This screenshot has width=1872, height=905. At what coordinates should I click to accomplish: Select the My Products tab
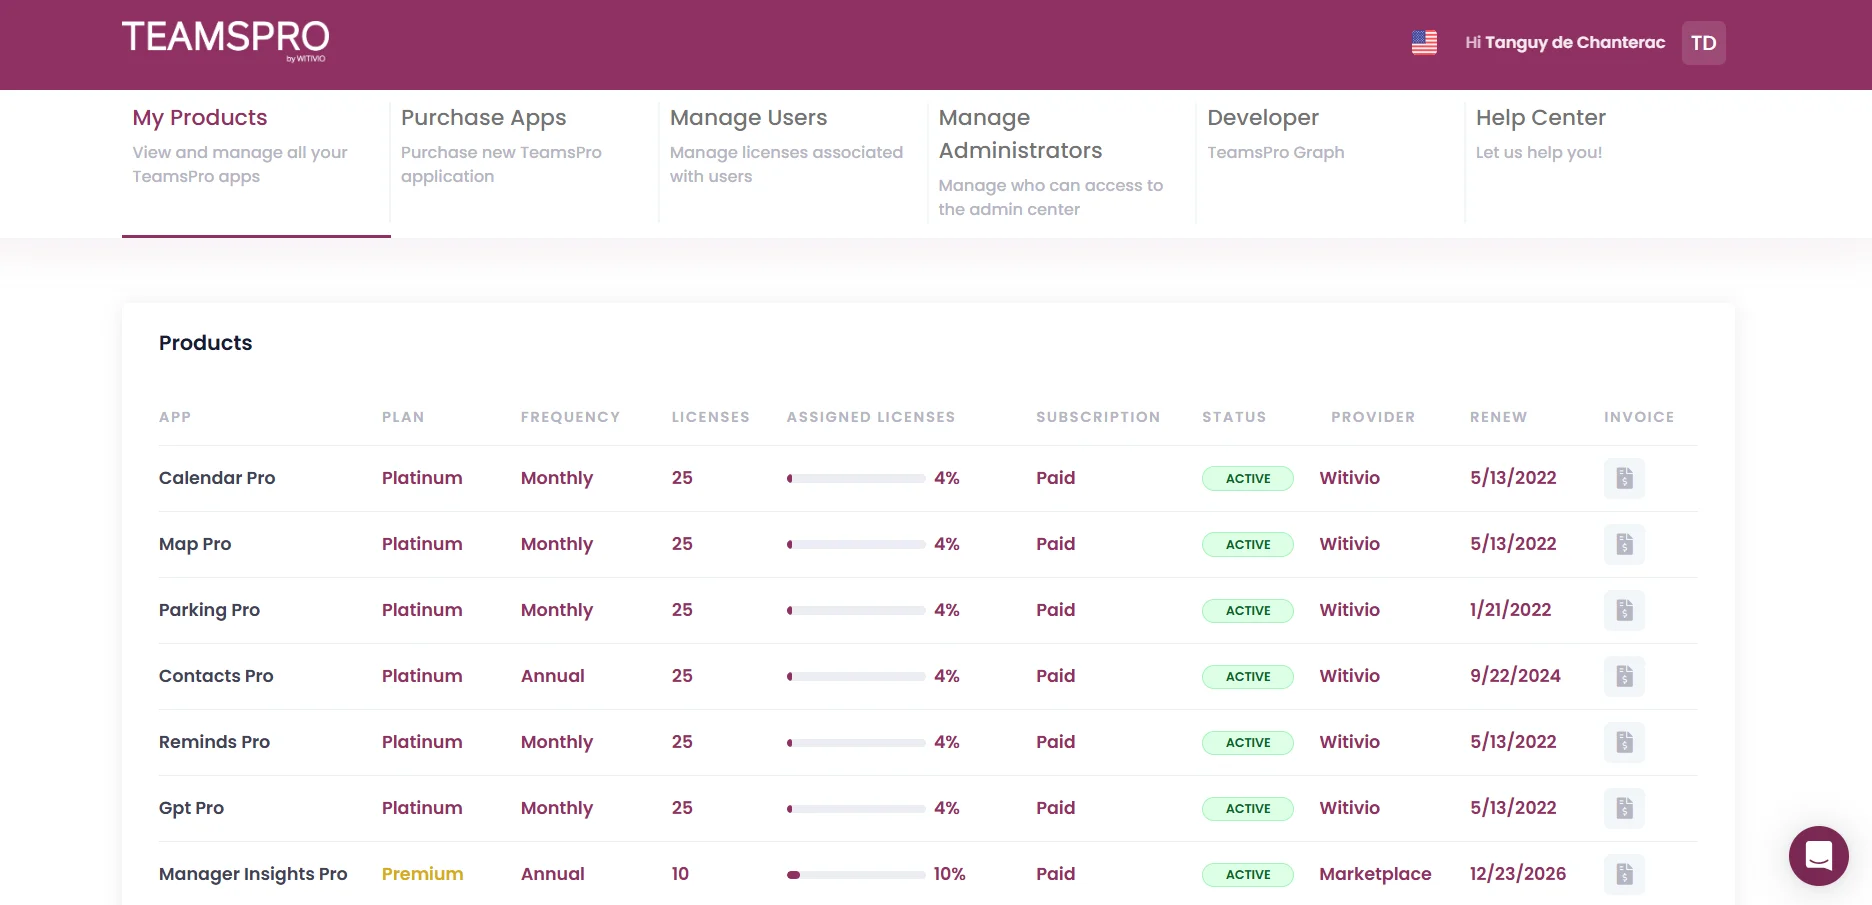(x=256, y=163)
